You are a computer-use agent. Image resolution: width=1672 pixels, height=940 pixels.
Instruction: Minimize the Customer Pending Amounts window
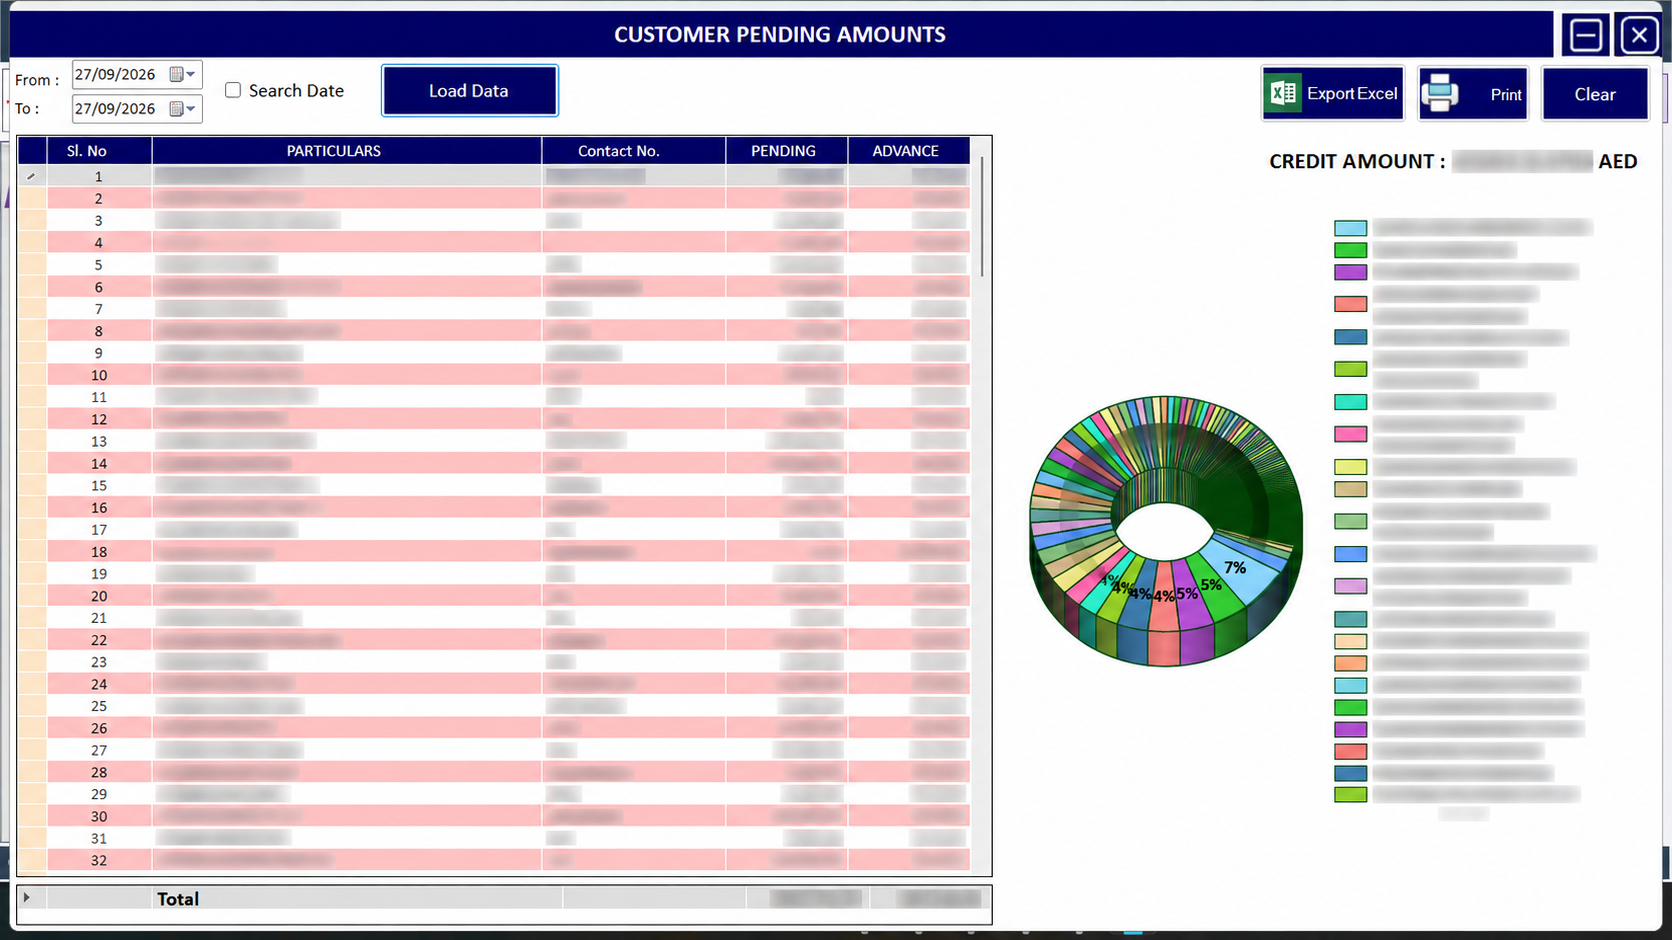click(1585, 35)
